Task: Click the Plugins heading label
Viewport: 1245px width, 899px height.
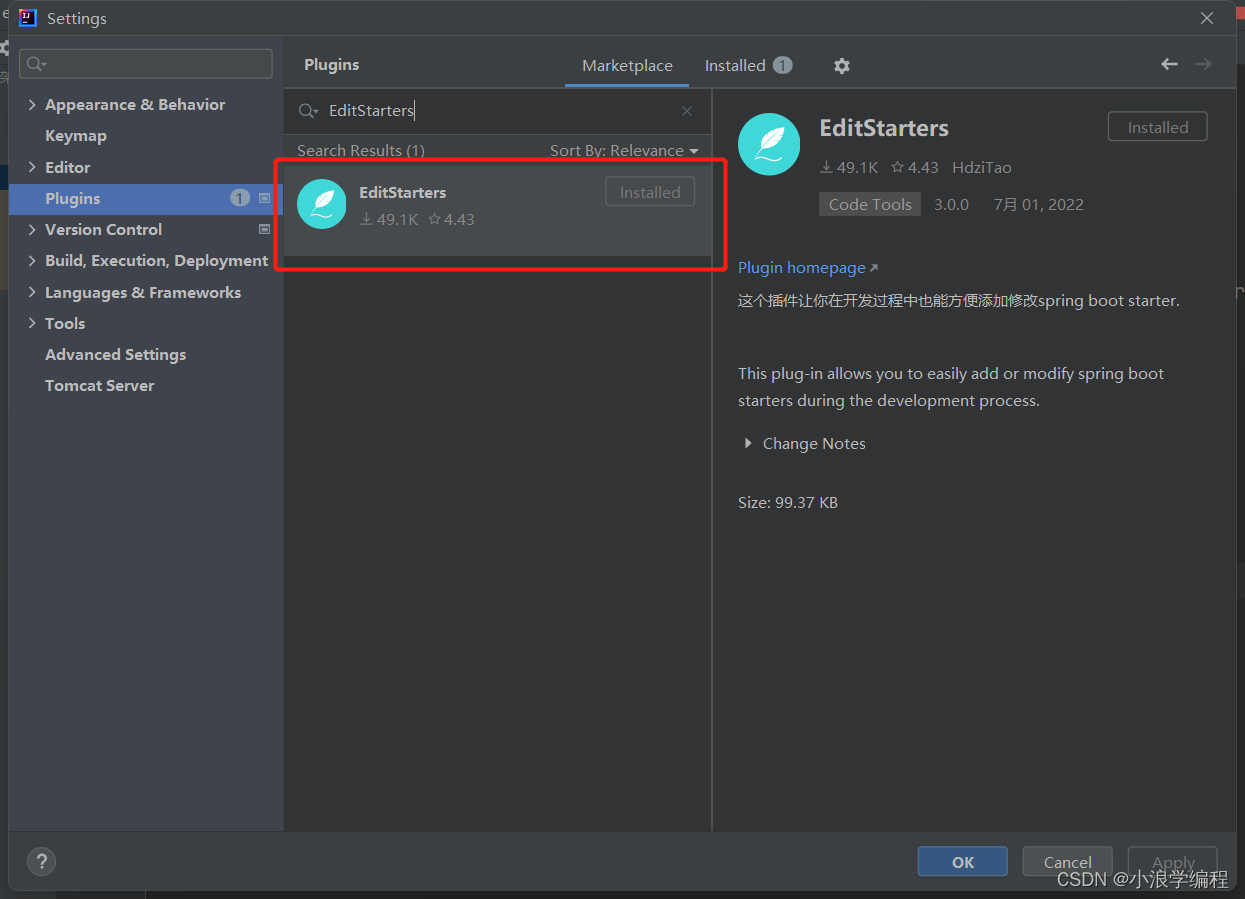Action: click(x=332, y=65)
